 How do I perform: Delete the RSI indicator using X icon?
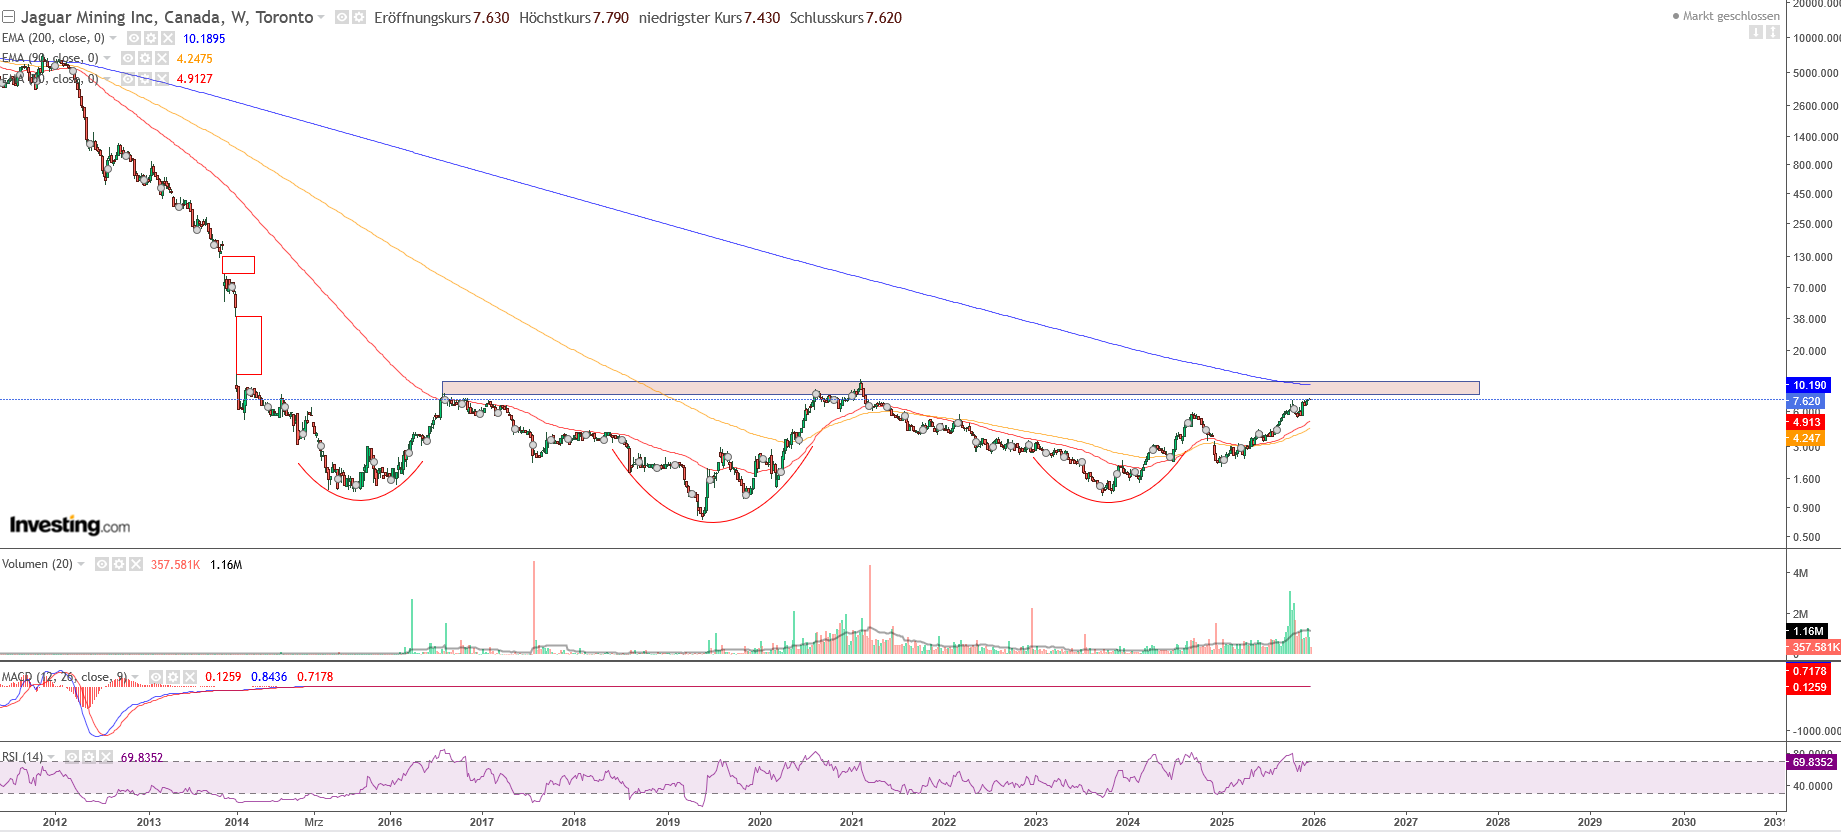[106, 757]
